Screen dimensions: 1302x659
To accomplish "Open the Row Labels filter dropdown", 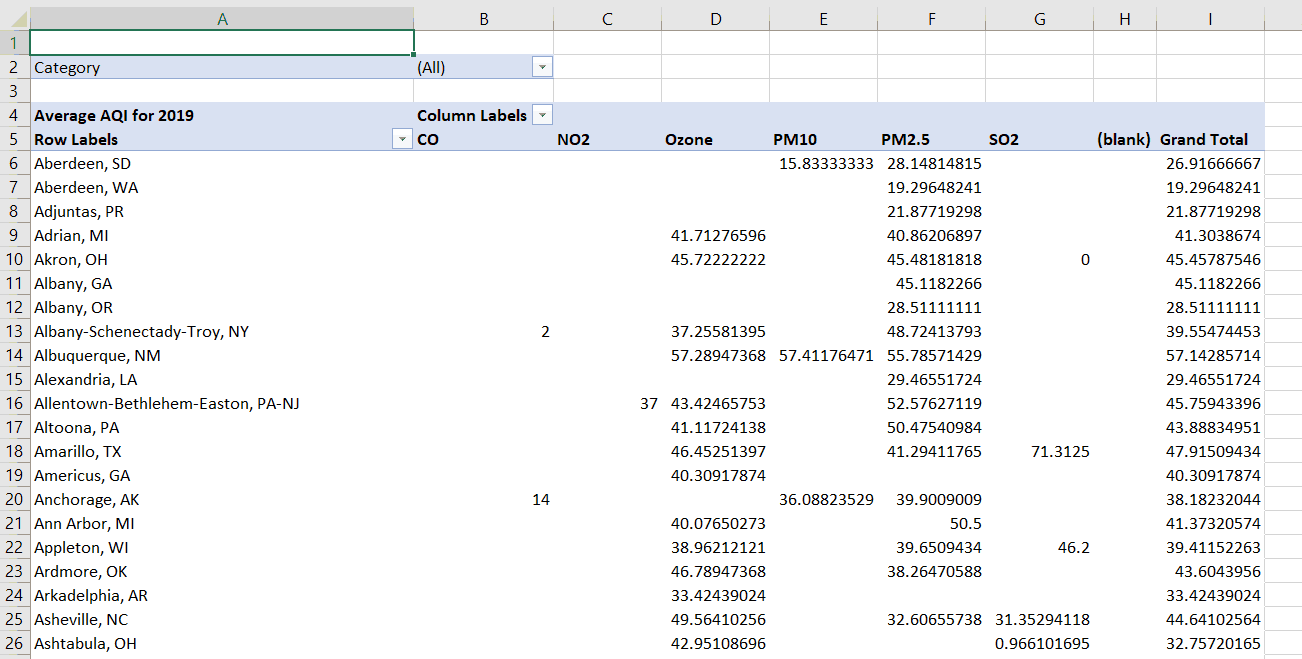I will click(x=404, y=139).
